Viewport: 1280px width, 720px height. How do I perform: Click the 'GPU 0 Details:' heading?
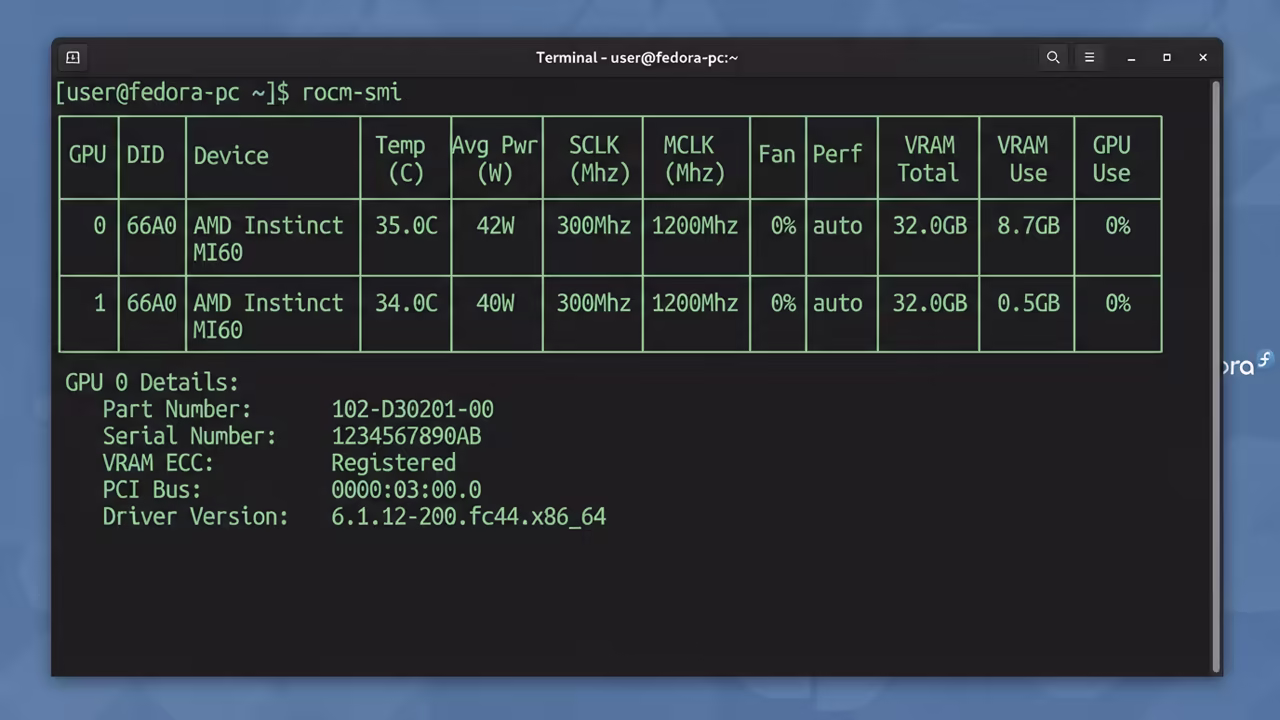[152, 383]
